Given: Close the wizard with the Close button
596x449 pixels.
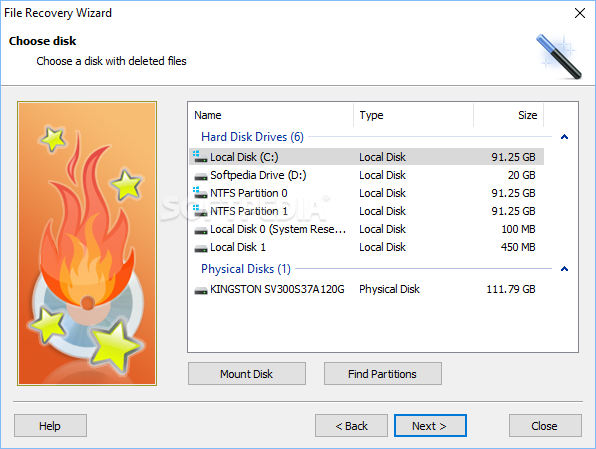Looking at the screenshot, I should point(545,426).
